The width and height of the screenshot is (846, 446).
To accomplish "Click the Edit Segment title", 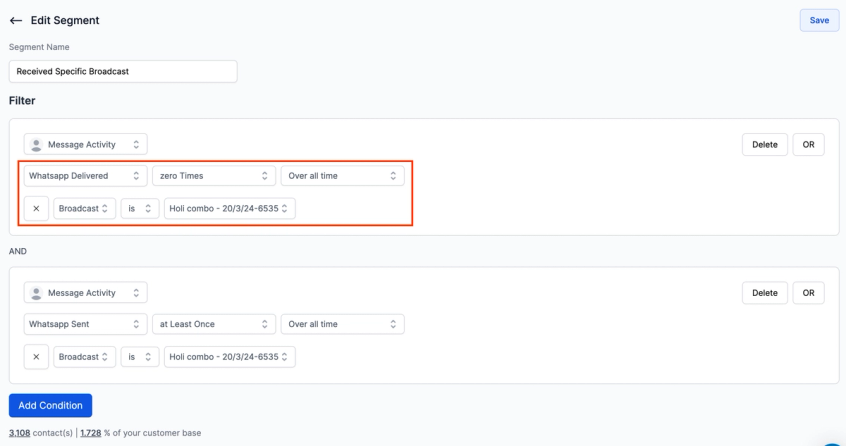I will pyautogui.click(x=65, y=20).
